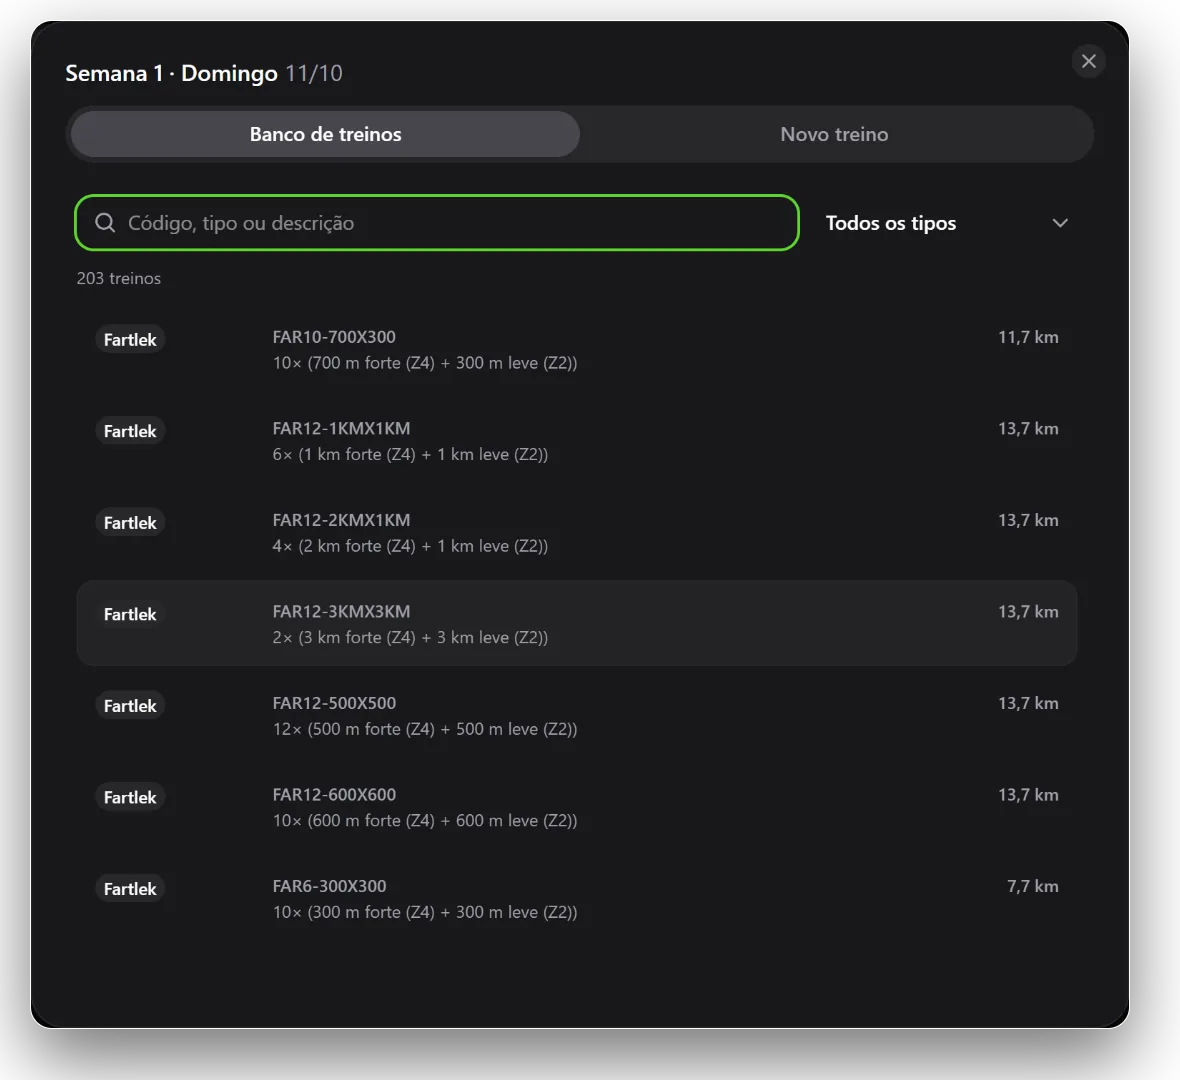1180x1080 pixels.
Task: Pick the FAR12-2KMX1KM workout
Action: tap(576, 533)
